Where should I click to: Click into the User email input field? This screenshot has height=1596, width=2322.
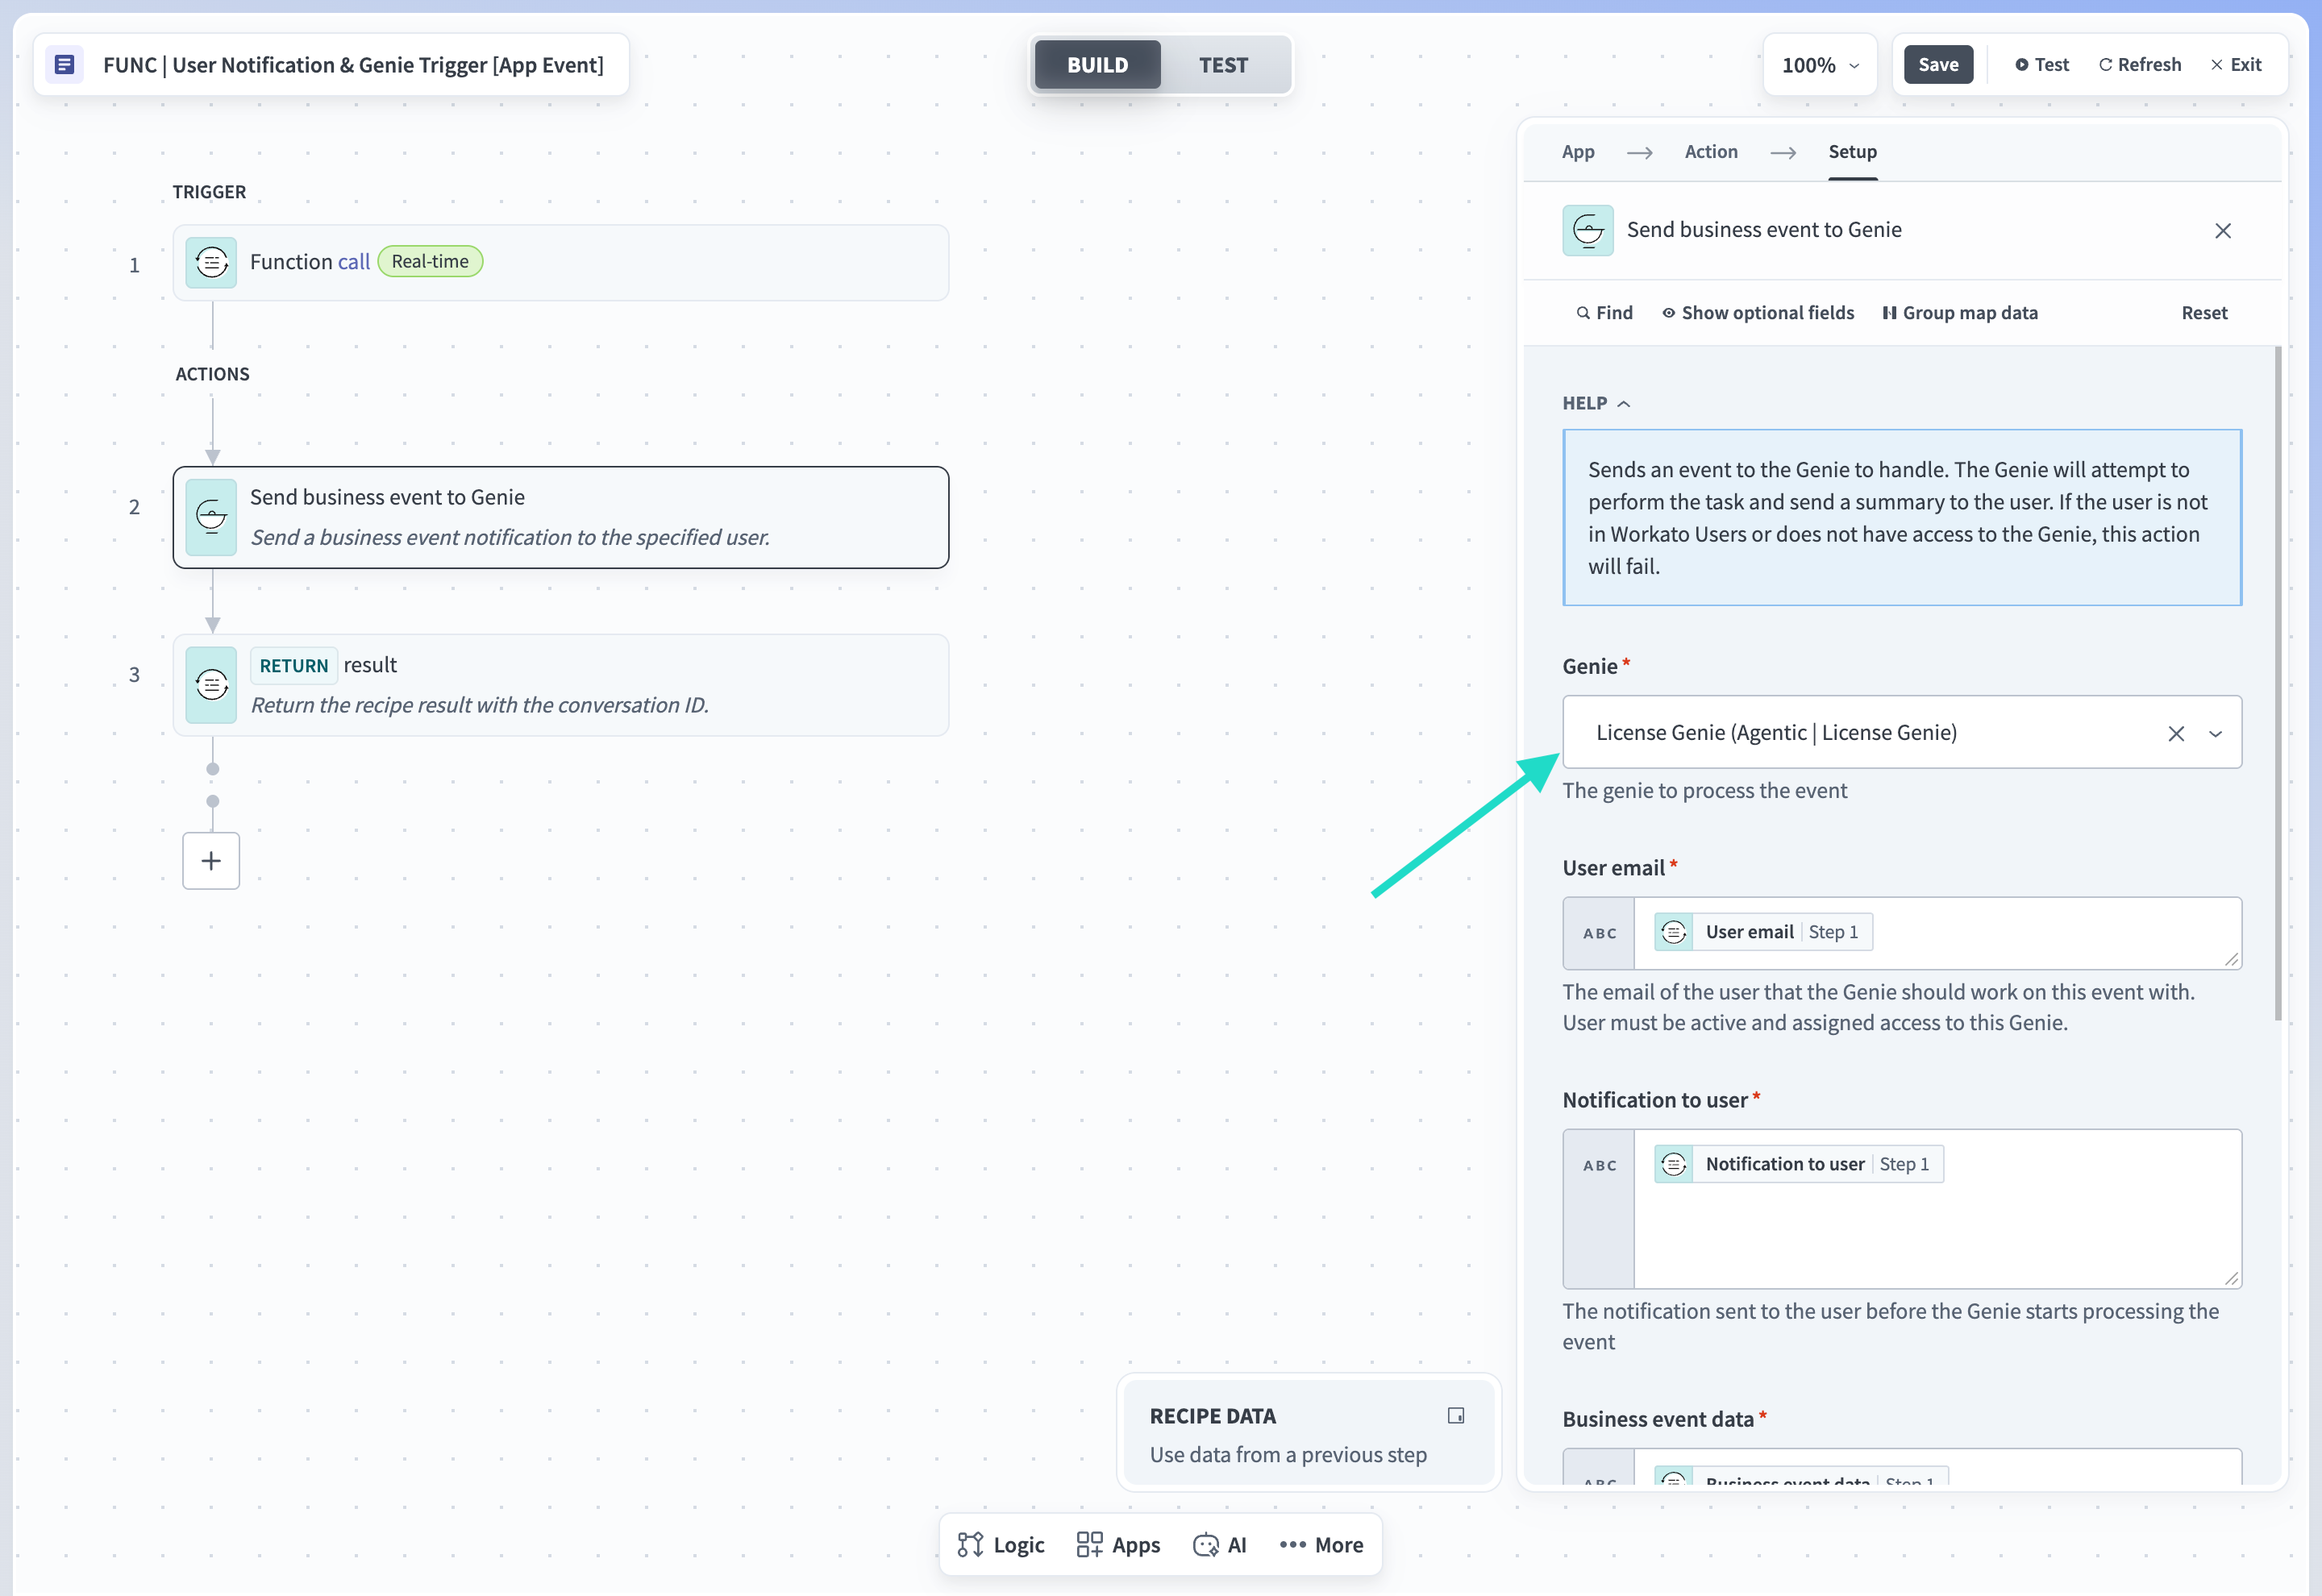click(1937, 933)
